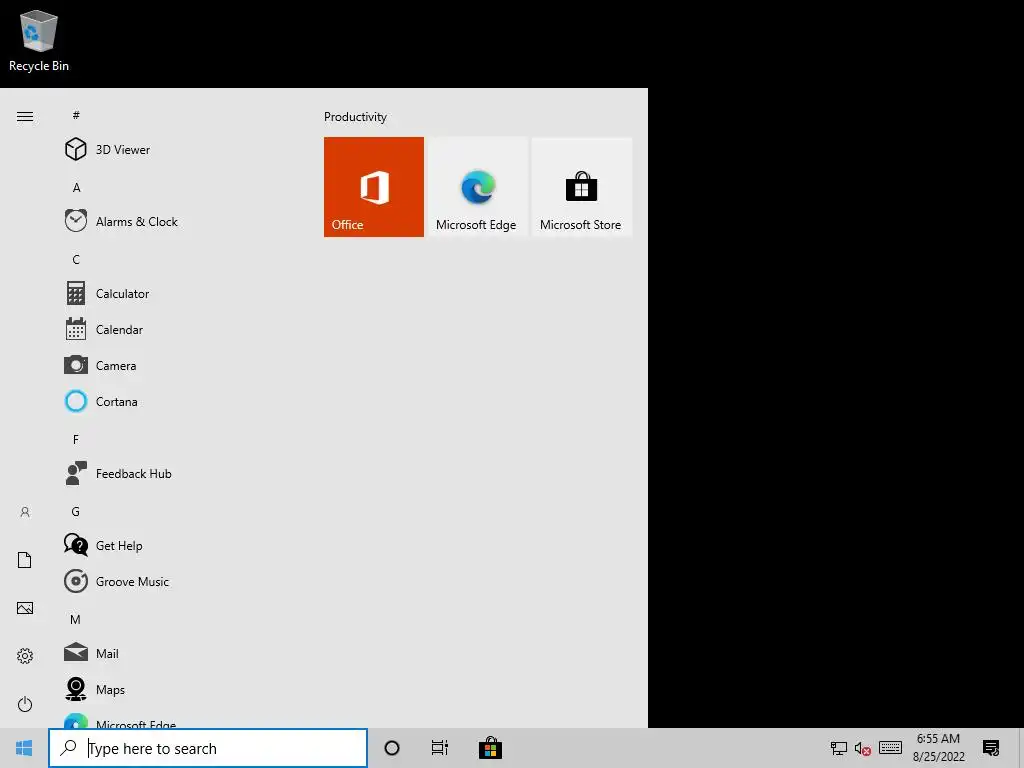This screenshot has height=768, width=1024.
Task: Open the Action Center notifications icon
Action: pyautogui.click(x=991, y=748)
